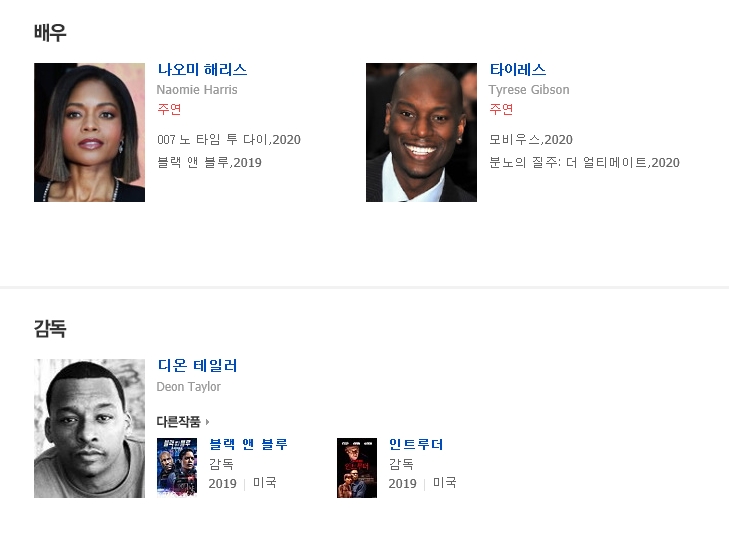Screen dimensions: 729x543
Task: Expand the 다른작품 arrow
Action: (x=207, y=422)
